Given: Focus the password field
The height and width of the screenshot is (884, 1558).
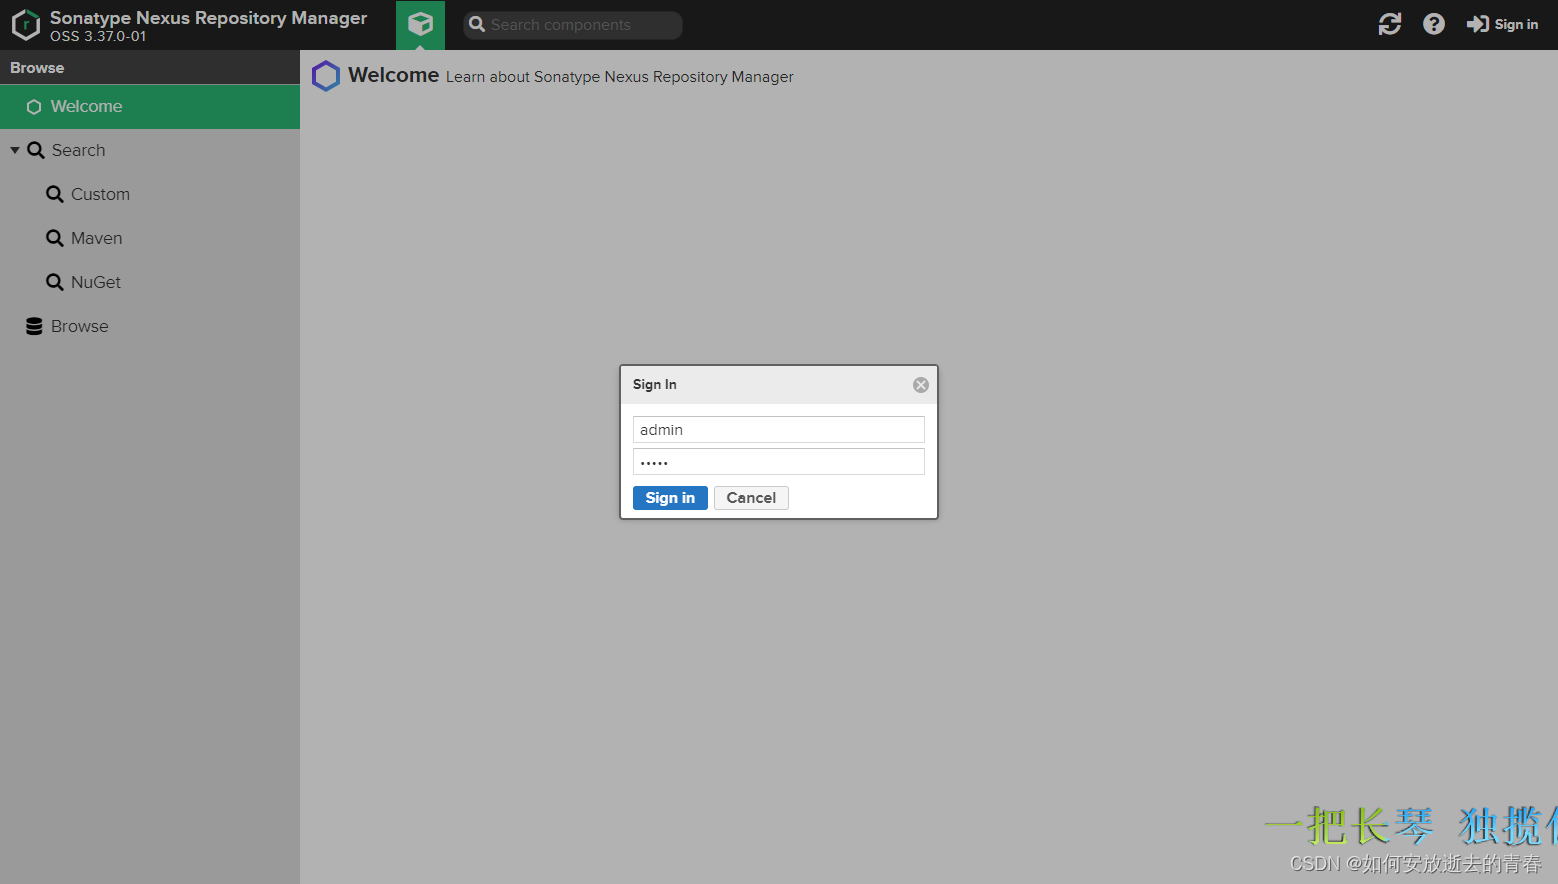Looking at the screenshot, I should click(779, 462).
